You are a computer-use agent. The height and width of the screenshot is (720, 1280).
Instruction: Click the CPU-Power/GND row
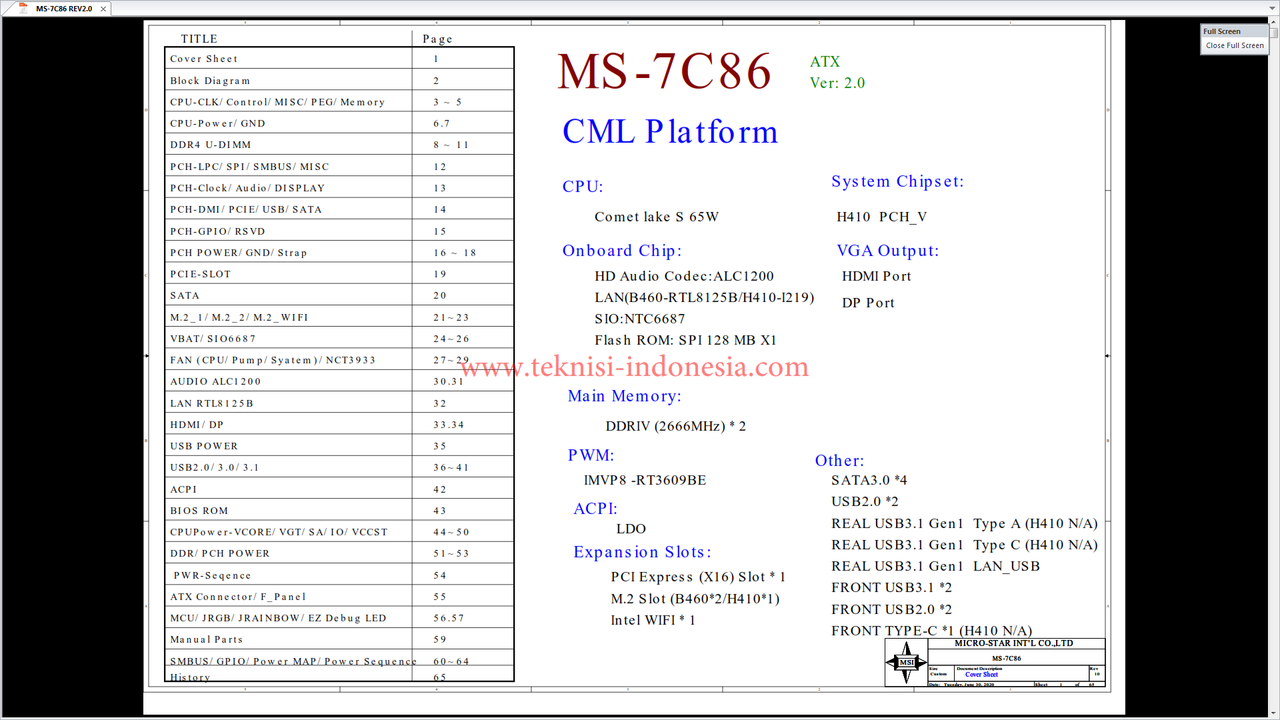point(339,123)
